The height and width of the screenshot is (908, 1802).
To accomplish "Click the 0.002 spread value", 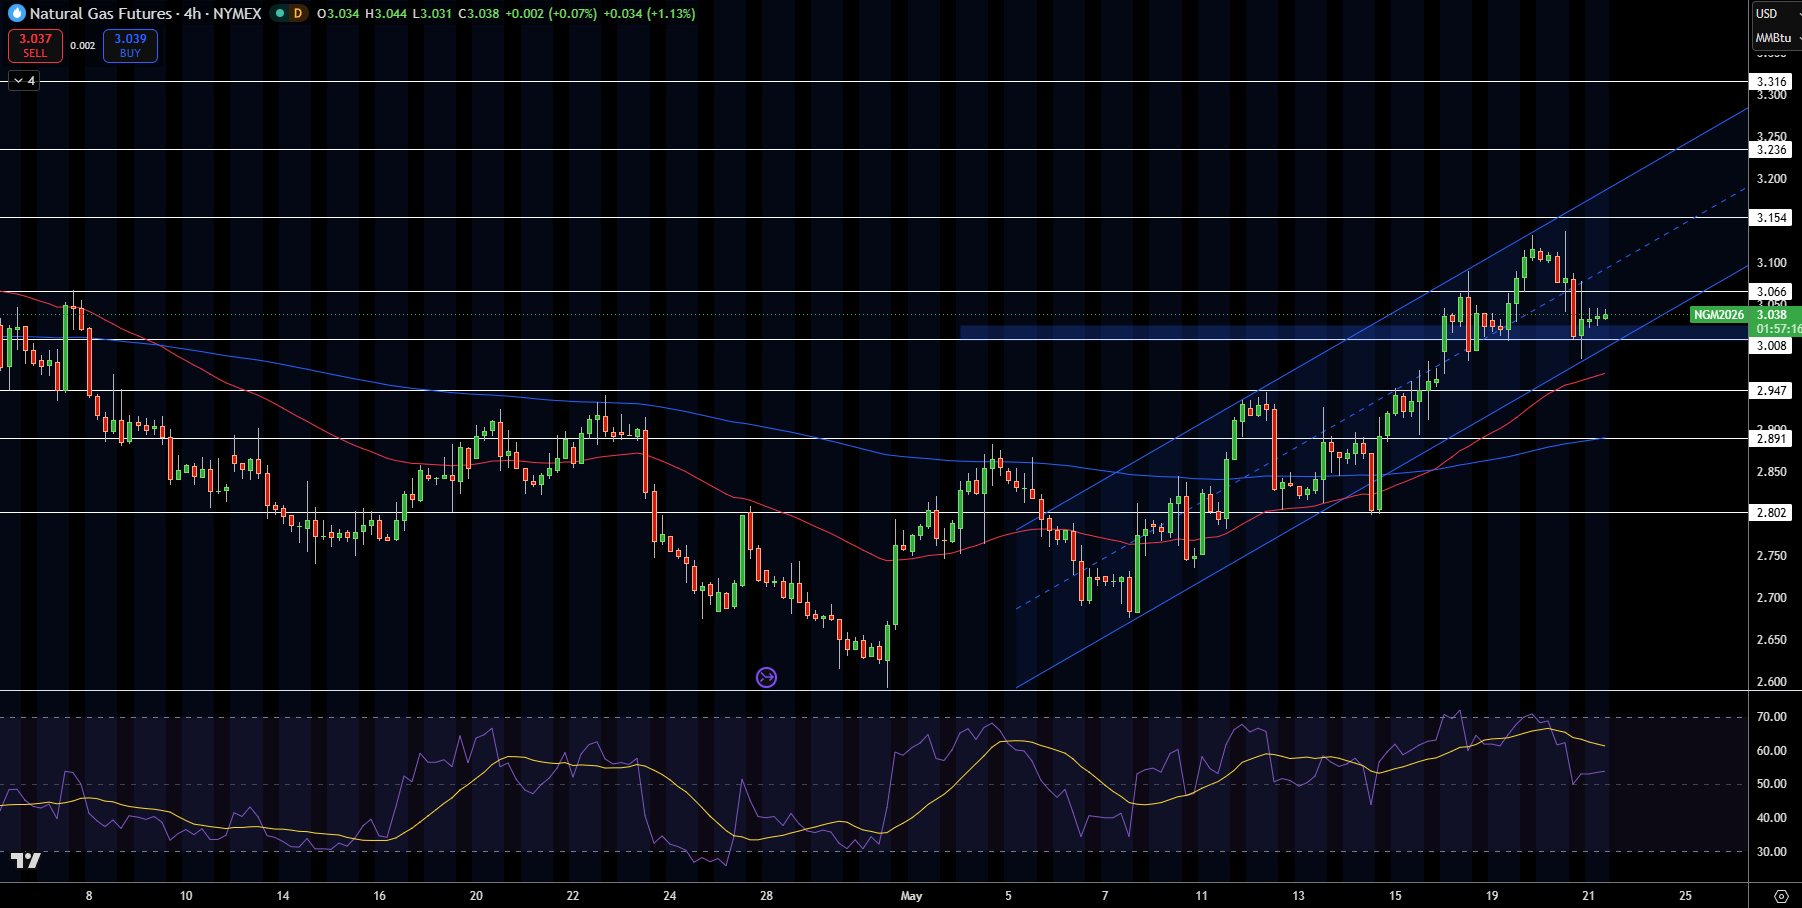I will tap(83, 46).
